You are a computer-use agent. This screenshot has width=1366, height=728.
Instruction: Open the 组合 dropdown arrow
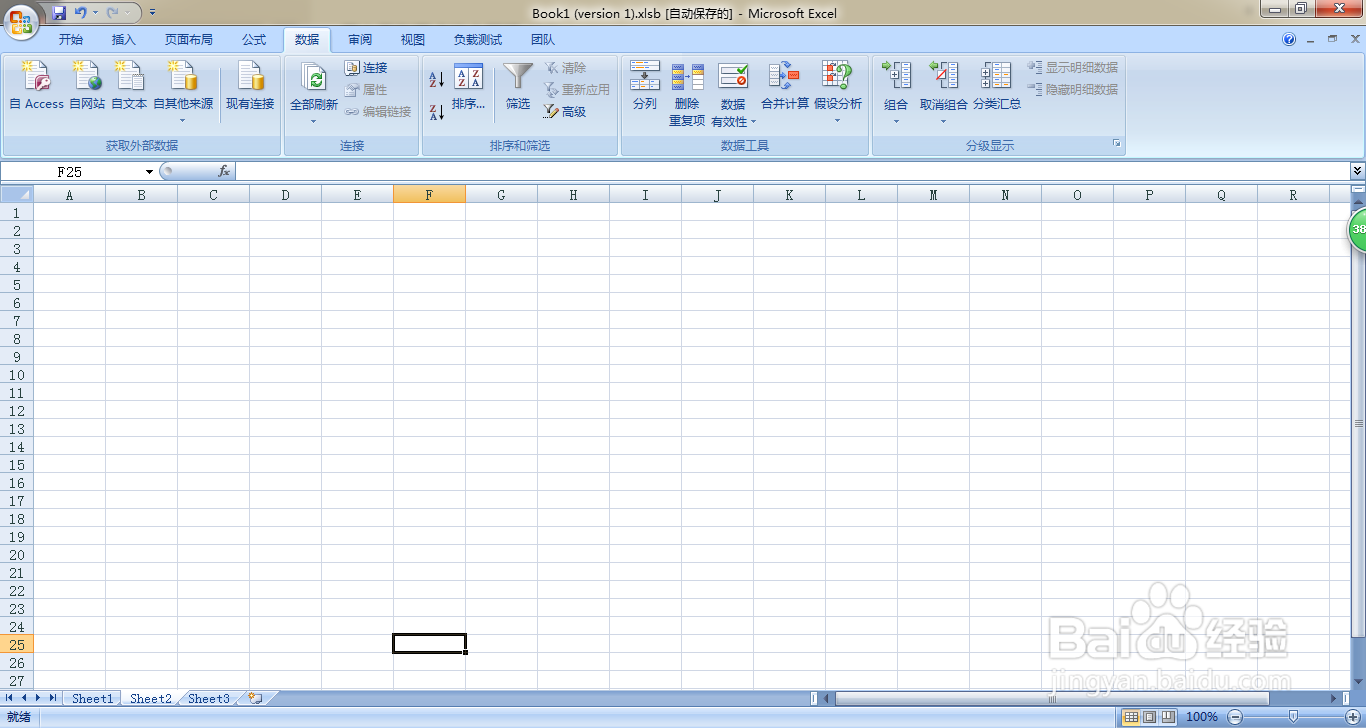[x=896, y=121]
